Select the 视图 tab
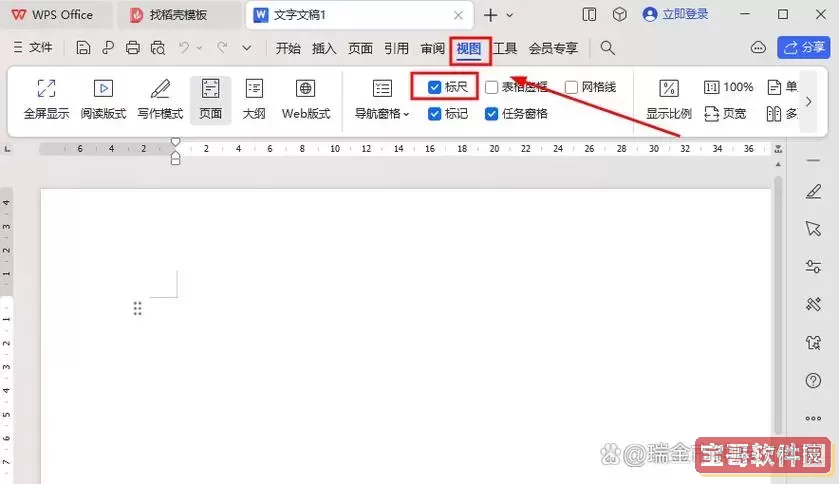 tap(469, 49)
